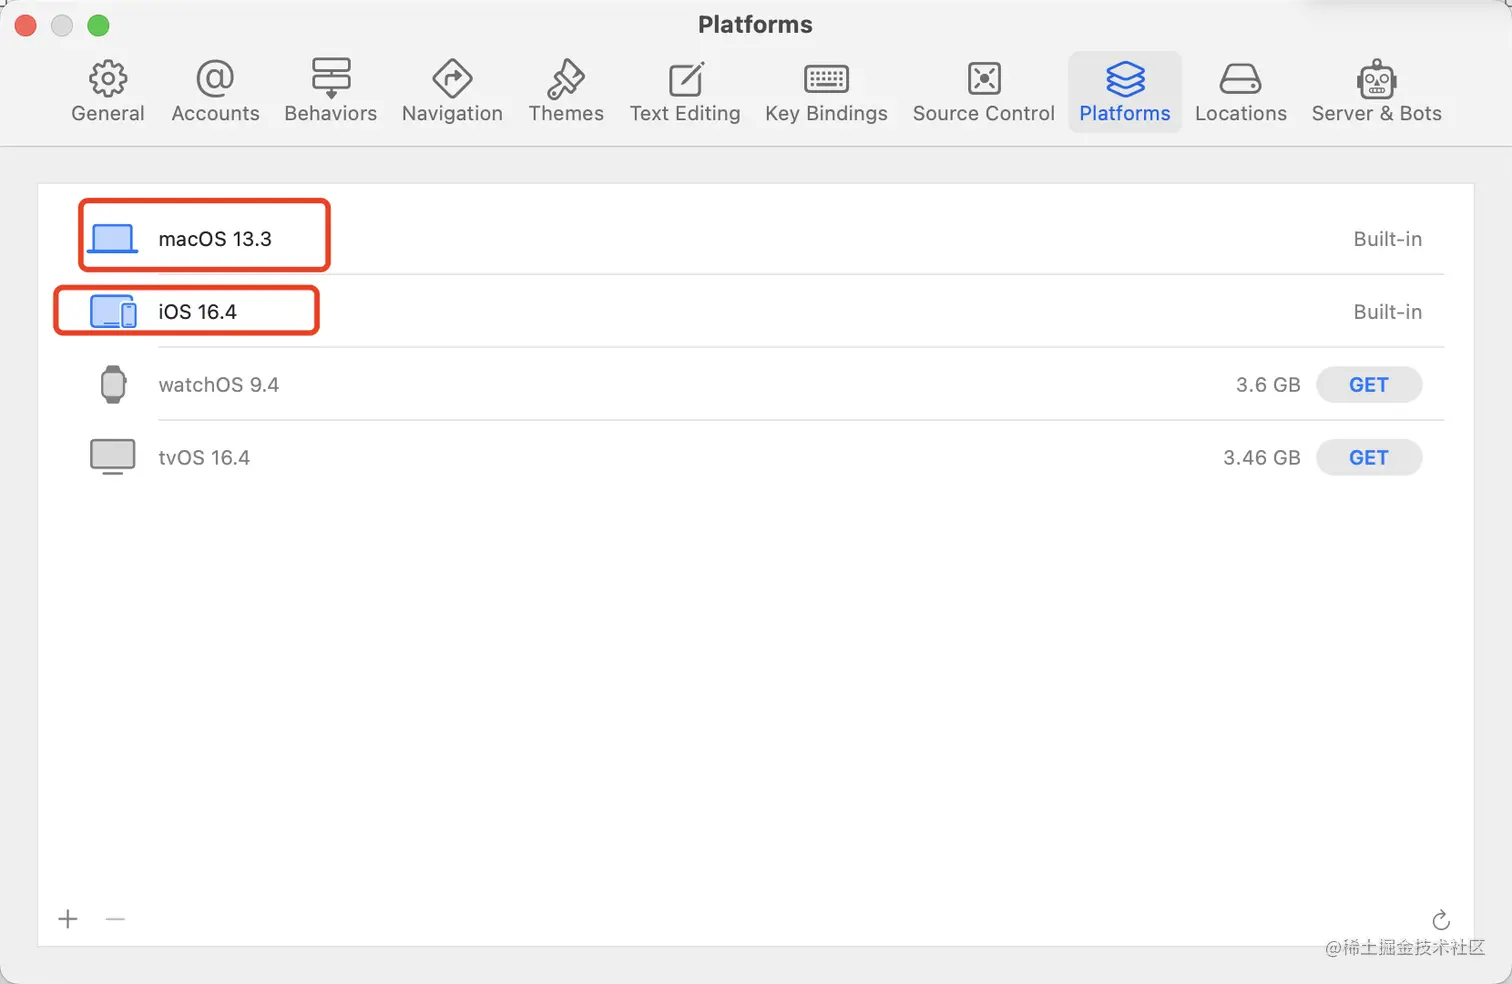Open Navigation preferences arrow icon
The width and height of the screenshot is (1512, 984).
452,78
